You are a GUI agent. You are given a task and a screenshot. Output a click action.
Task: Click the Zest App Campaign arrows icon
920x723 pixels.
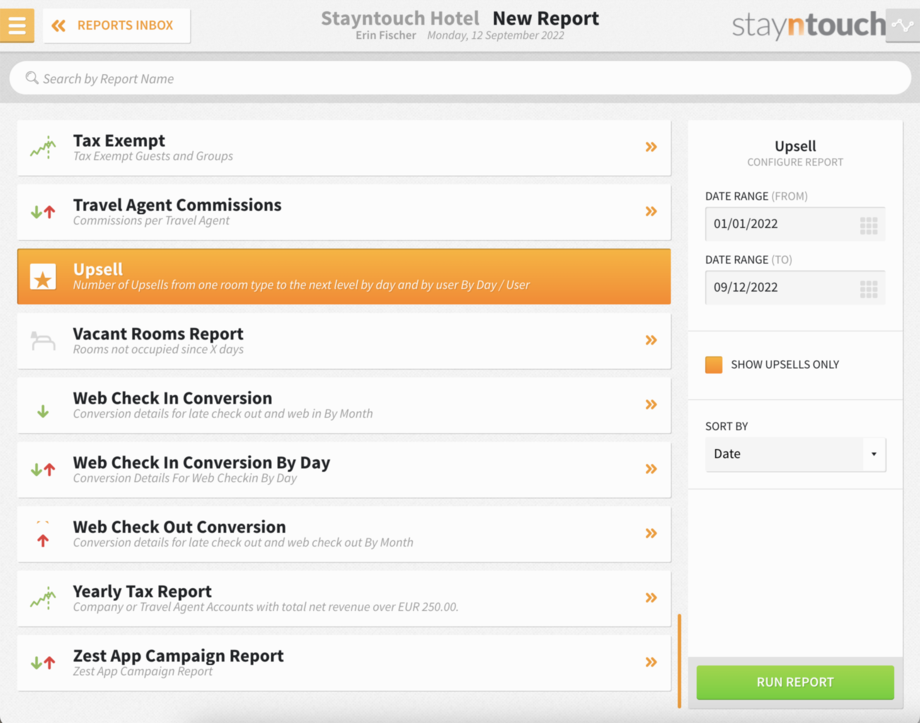[43, 663]
